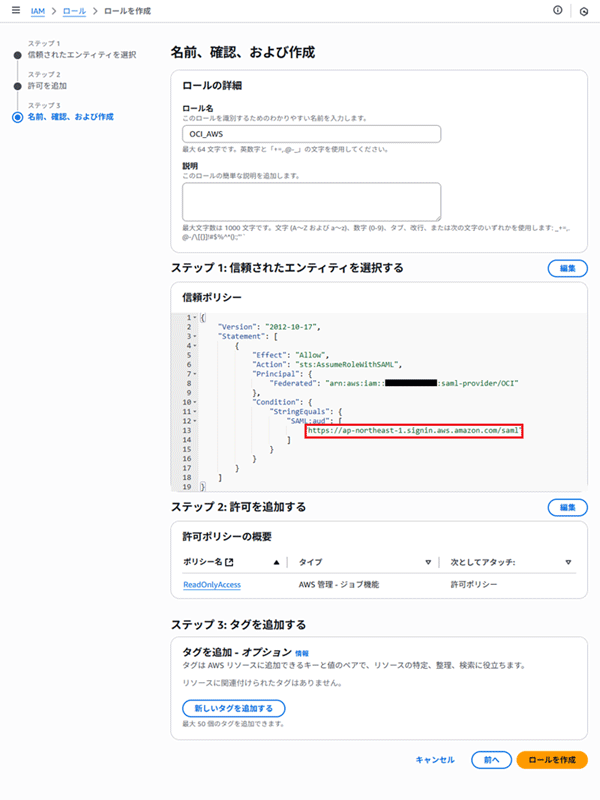Collapse the Condition fold arrow on line 10
Image resolution: width=600 pixels, height=800 pixels.
point(195,402)
